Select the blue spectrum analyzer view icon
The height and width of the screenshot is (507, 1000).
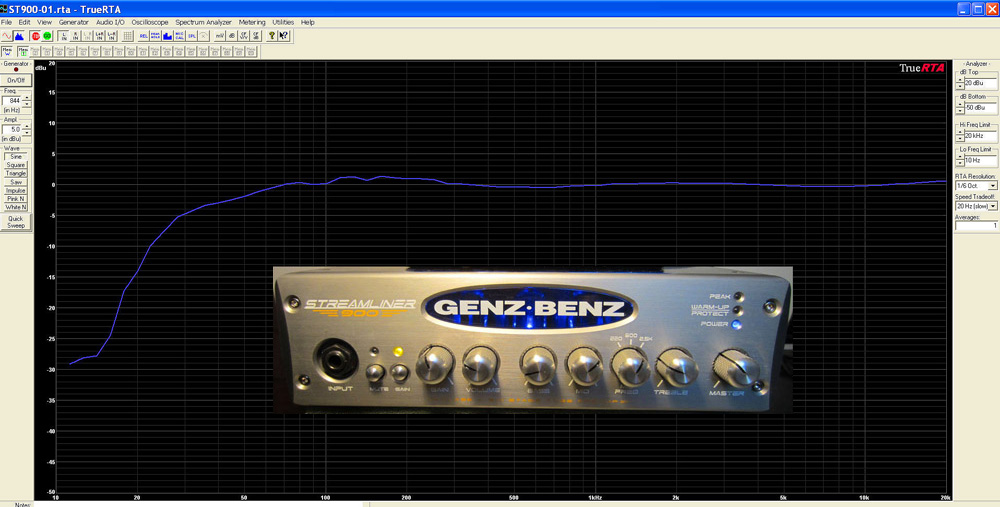coord(19,36)
